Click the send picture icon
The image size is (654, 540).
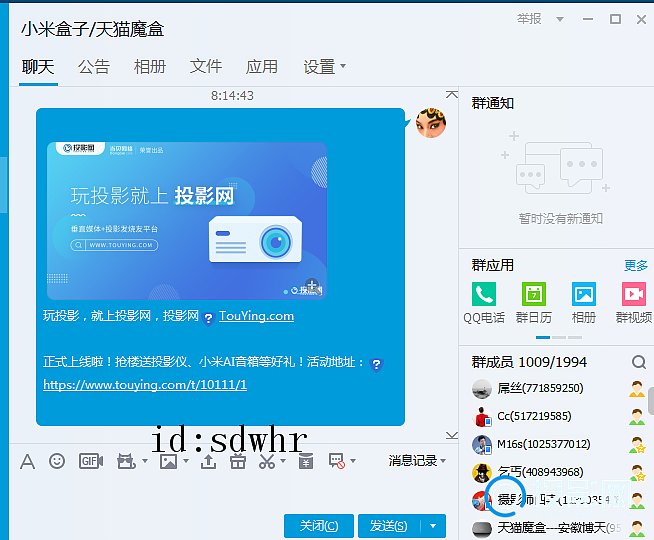tap(168, 461)
